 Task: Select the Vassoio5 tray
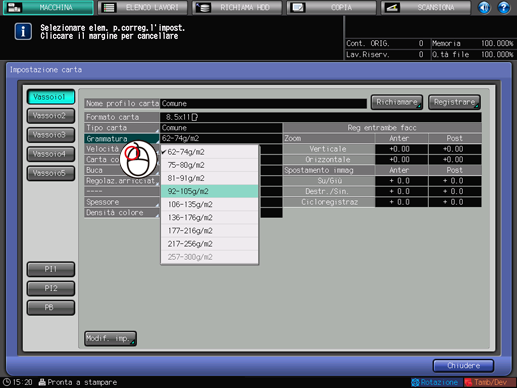pos(51,173)
